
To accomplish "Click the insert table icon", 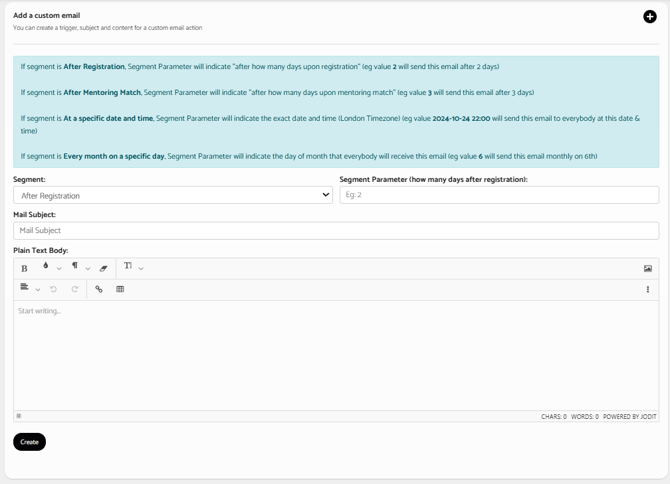I will [120, 289].
